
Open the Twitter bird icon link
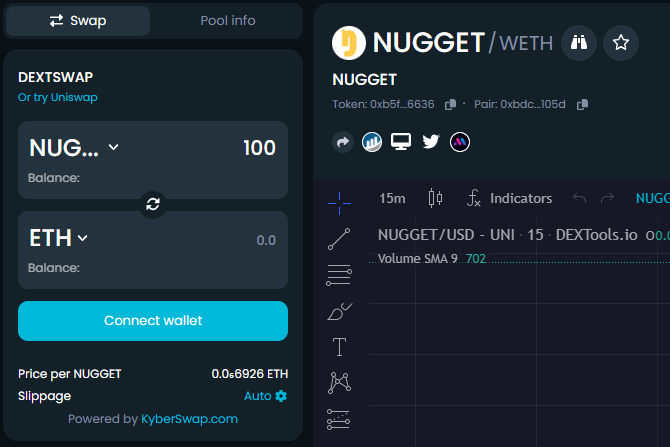coord(431,141)
